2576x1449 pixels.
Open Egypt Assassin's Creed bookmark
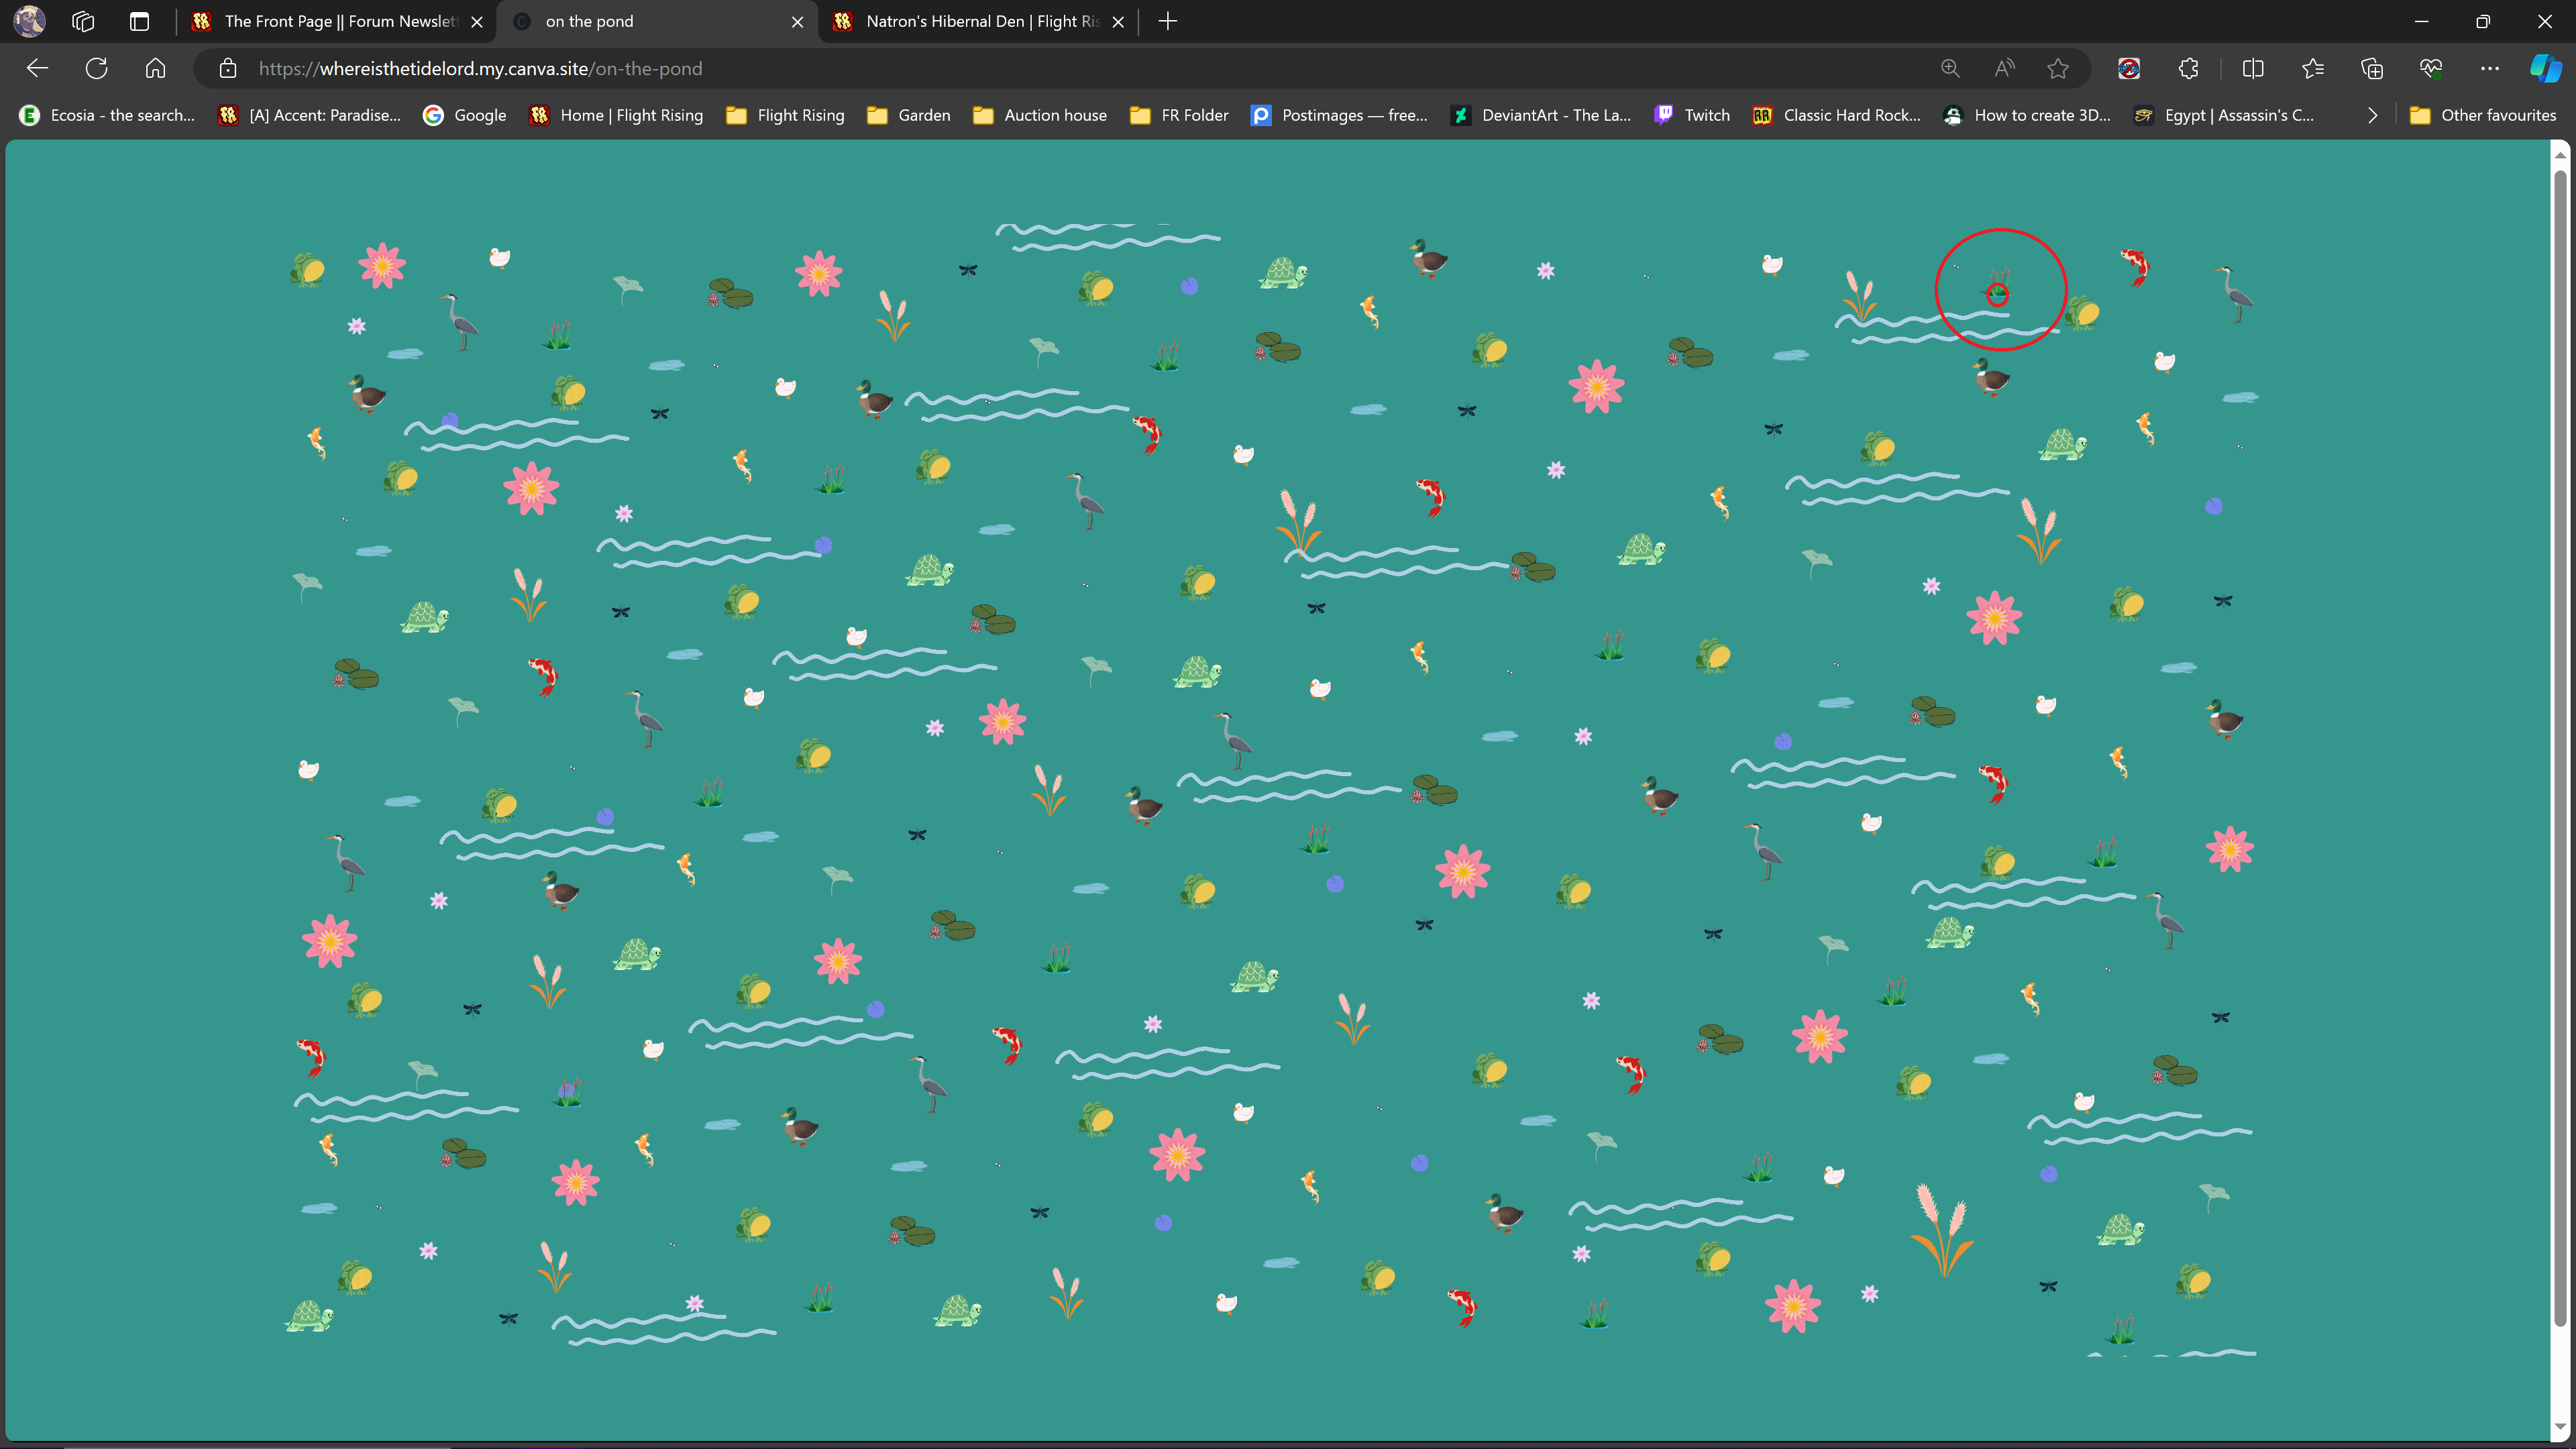point(2224,115)
